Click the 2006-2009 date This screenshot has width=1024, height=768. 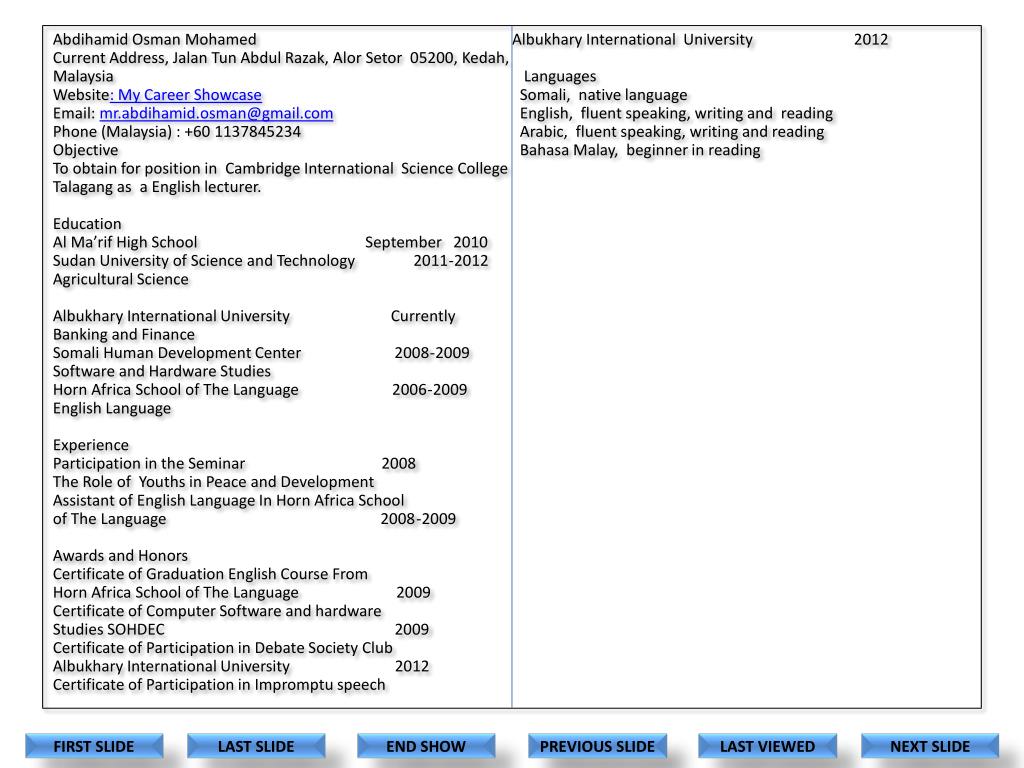[430, 389]
